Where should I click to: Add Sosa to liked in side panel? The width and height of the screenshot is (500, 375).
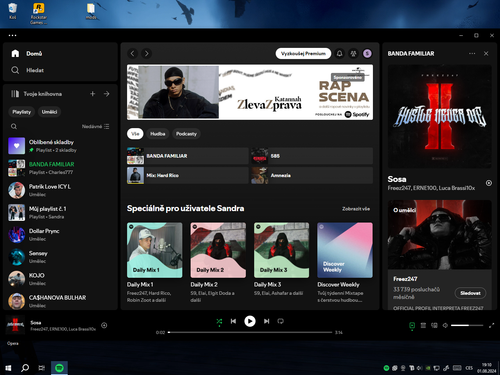coord(489,183)
